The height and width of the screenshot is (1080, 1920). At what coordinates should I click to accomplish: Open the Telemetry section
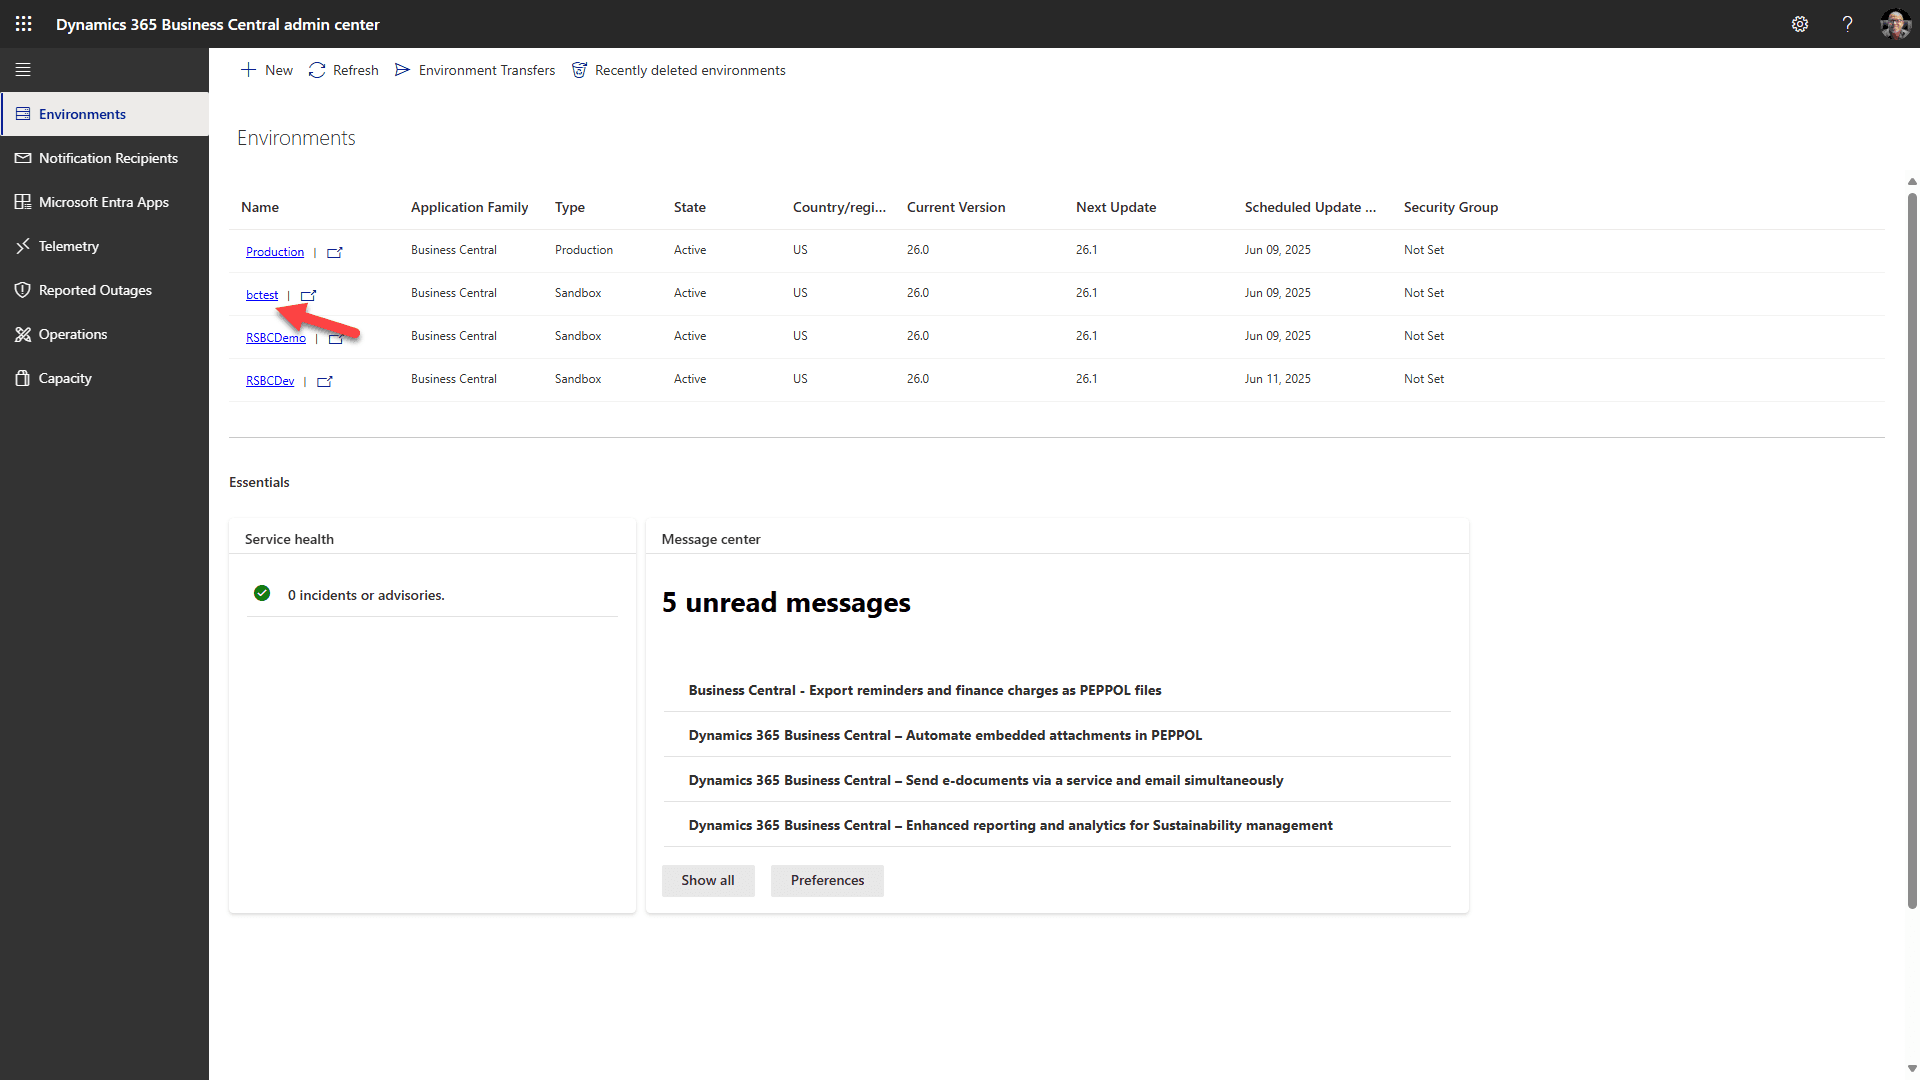click(x=69, y=245)
